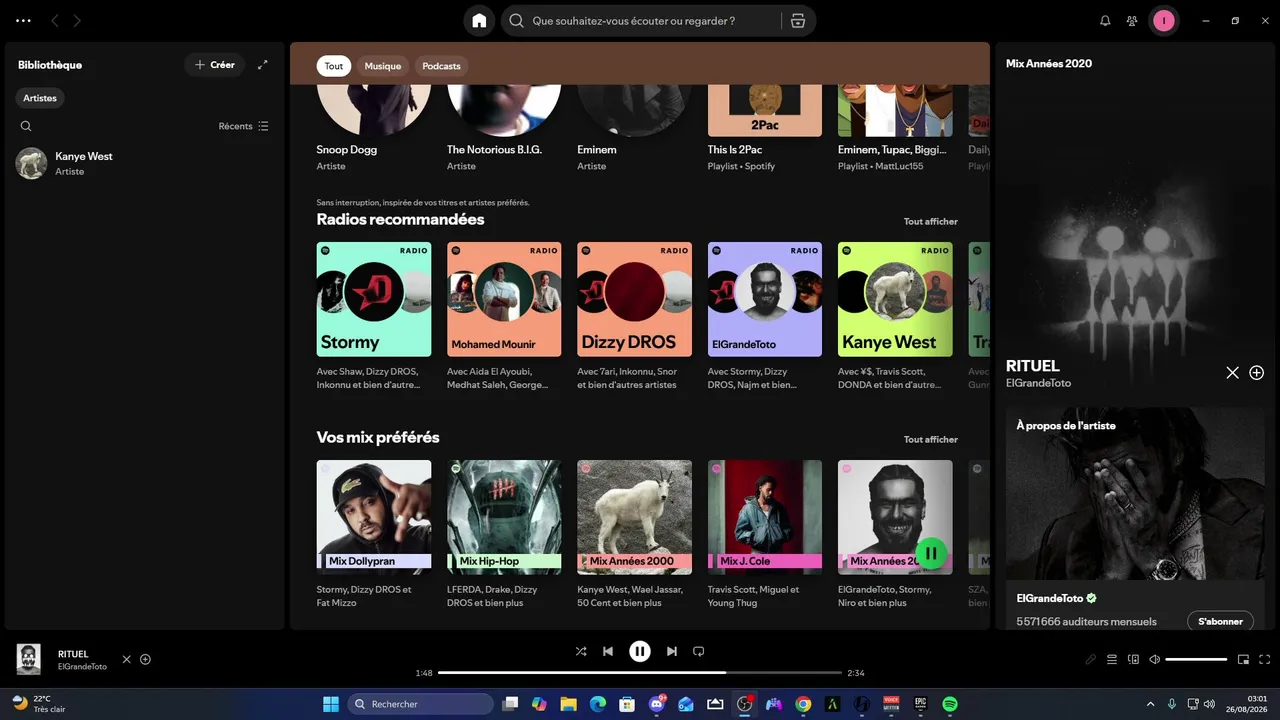Switch to the Musique filter tab
This screenshot has height=720, width=1280.
pyautogui.click(x=382, y=66)
